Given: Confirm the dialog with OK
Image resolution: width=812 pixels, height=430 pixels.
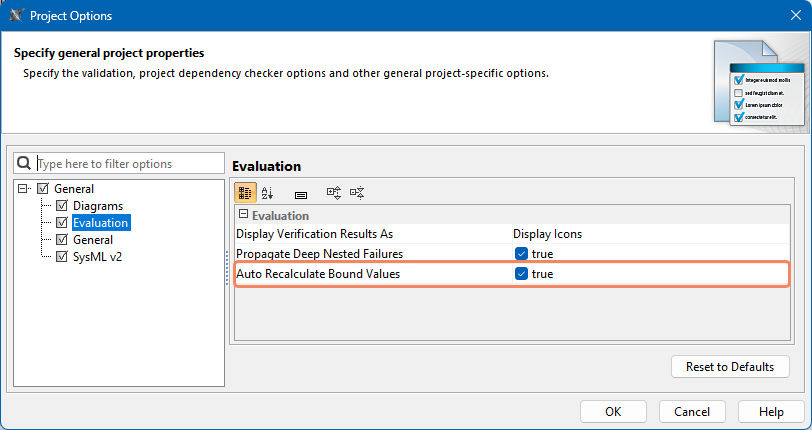Looking at the screenshot, I should pyautogui.click(x=613, y=411).
